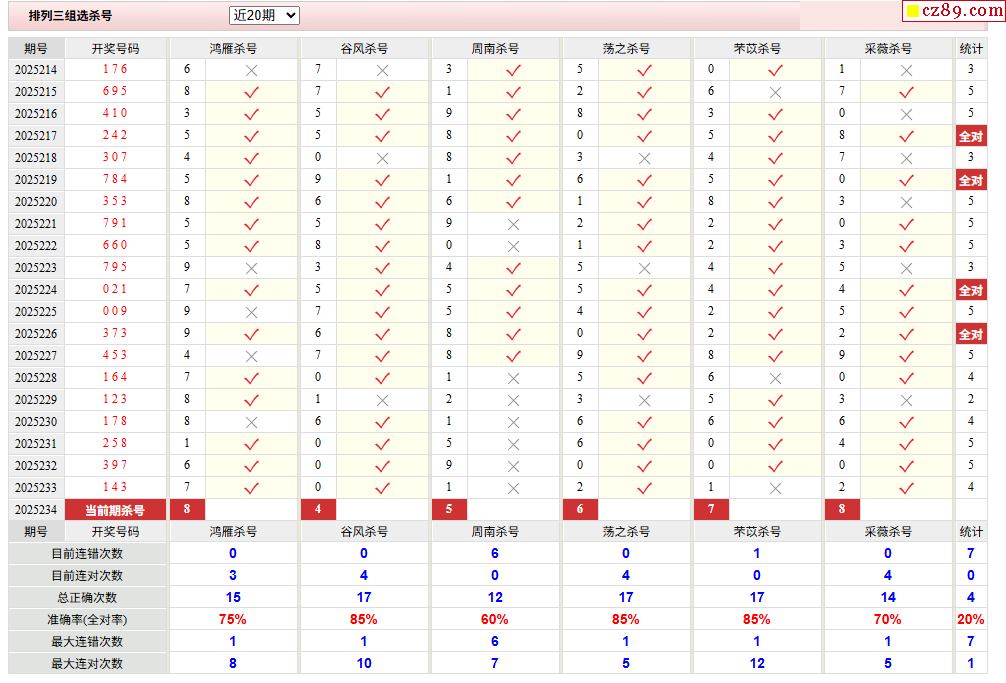
Task: Click draw number 695 for issue 2025215
Action: [x=115, y=91]
